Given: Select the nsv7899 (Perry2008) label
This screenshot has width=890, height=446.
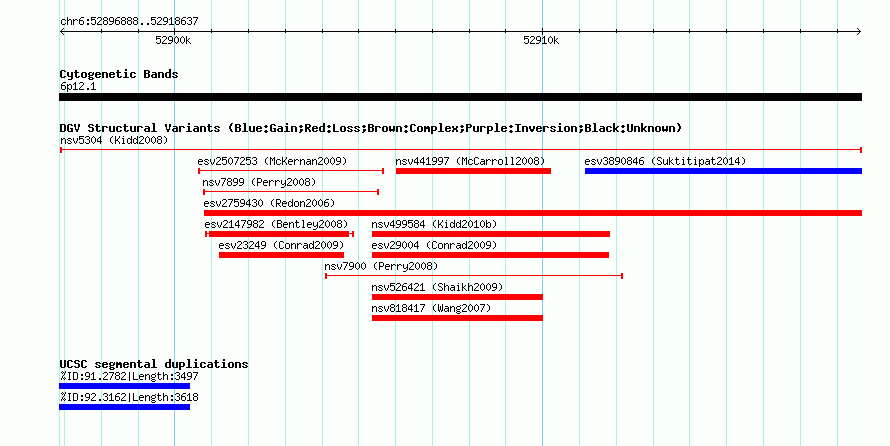Looking at the screenshot, I should click(x=259, y=182).
